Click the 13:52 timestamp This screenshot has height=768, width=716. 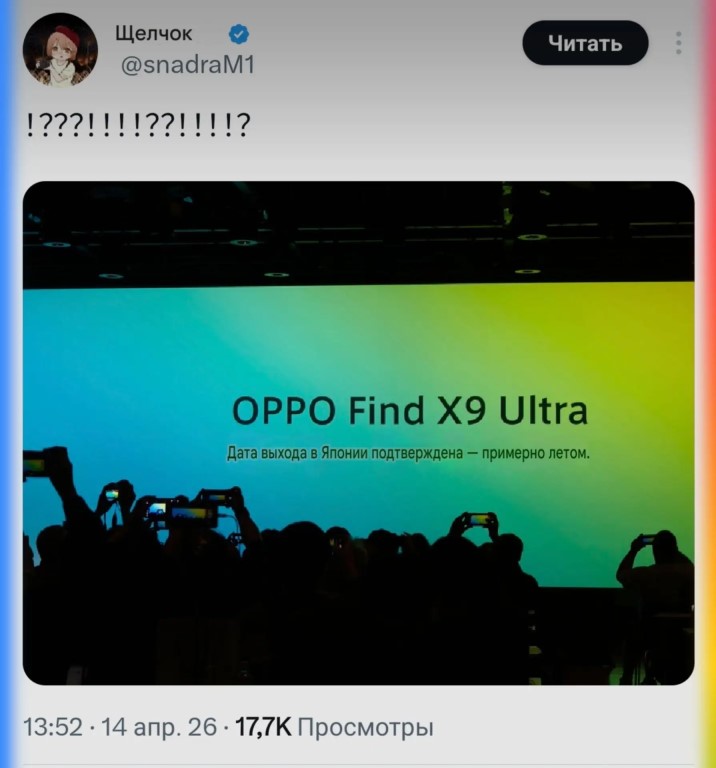pyautogui.click(x=53, y=727)
